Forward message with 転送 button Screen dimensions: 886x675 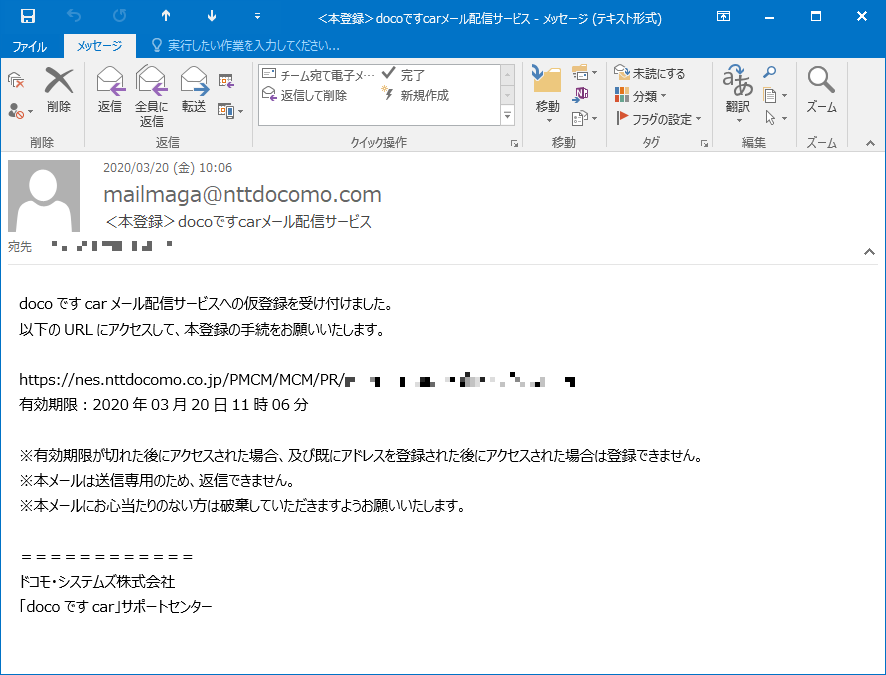coord(194,90)
